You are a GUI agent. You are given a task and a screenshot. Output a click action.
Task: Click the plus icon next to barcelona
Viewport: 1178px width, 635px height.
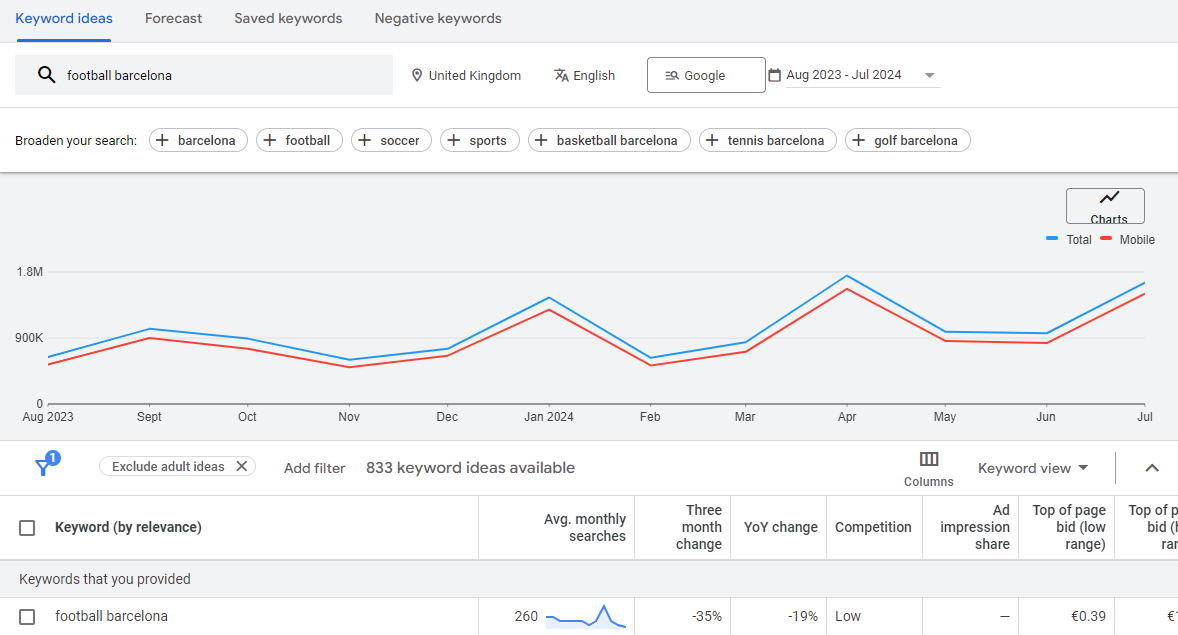point(162,140)
